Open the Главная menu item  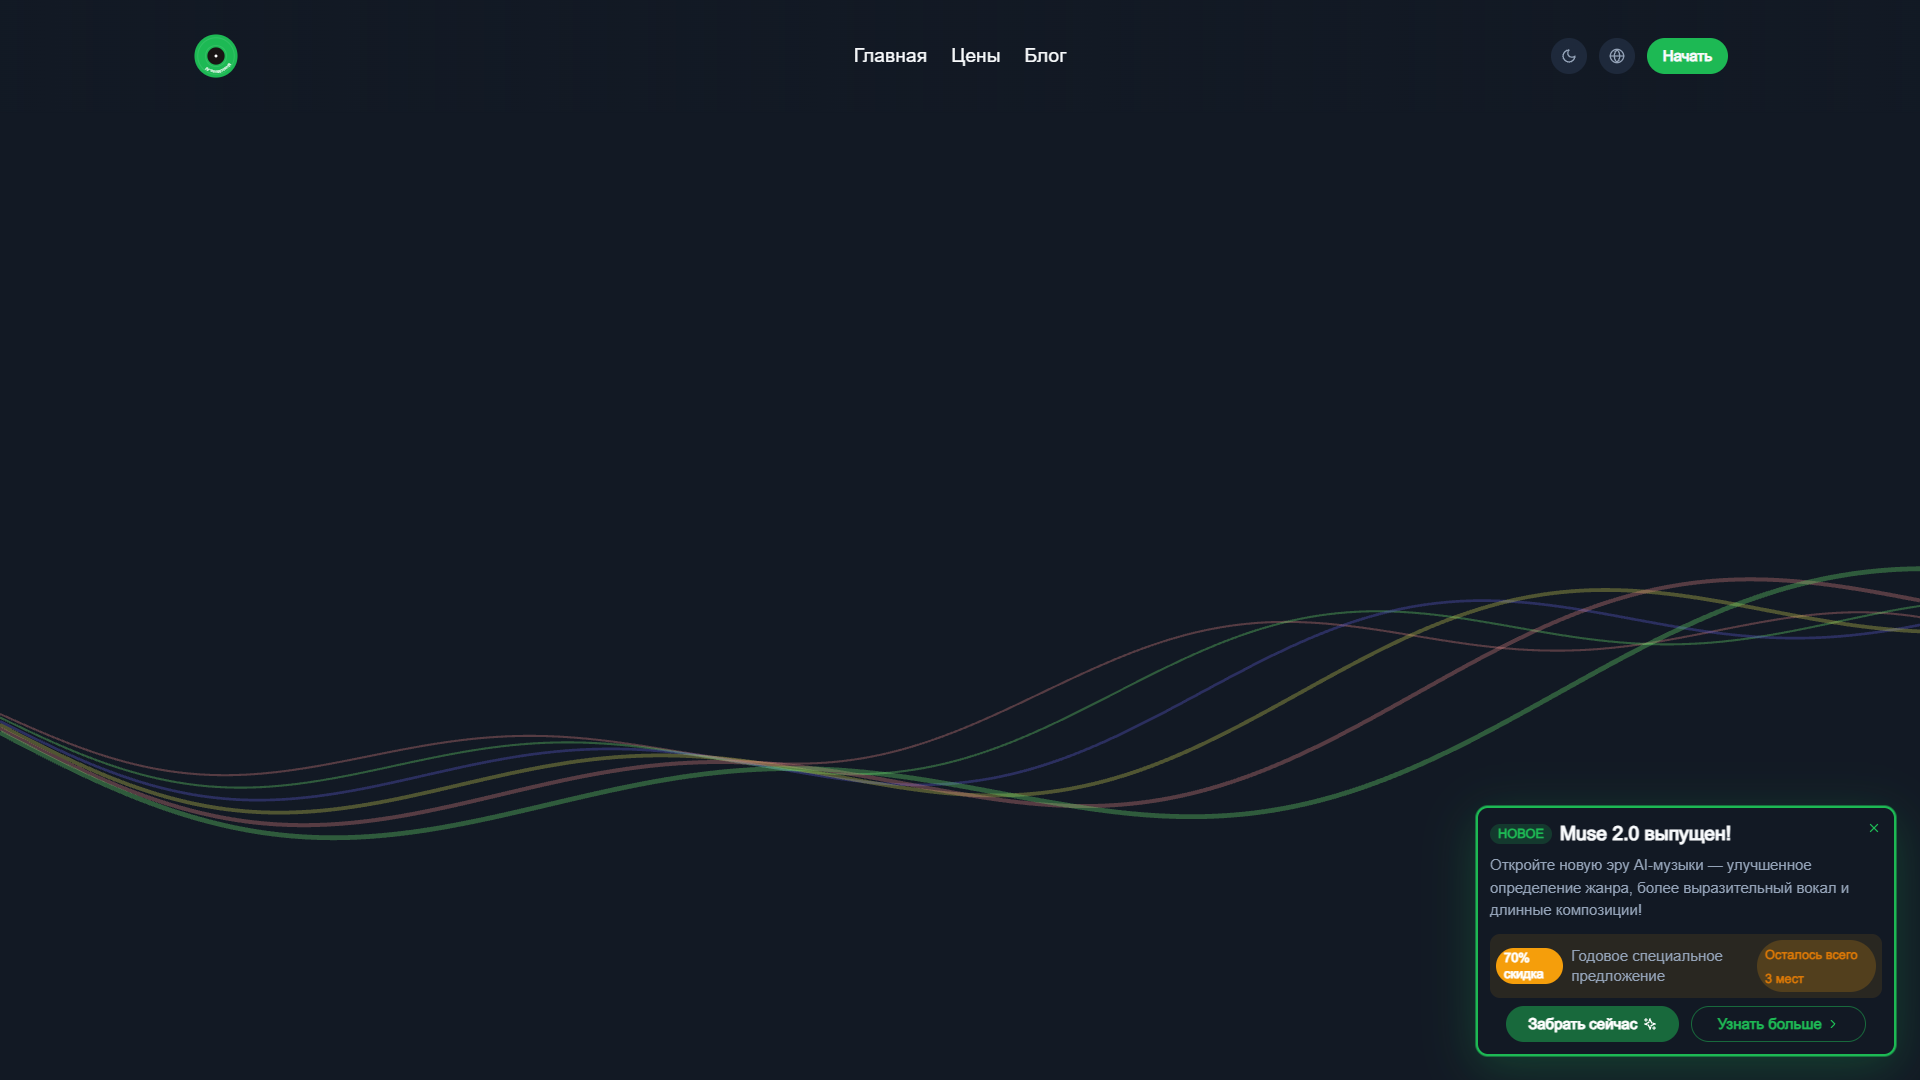click(x=890, y=56)
